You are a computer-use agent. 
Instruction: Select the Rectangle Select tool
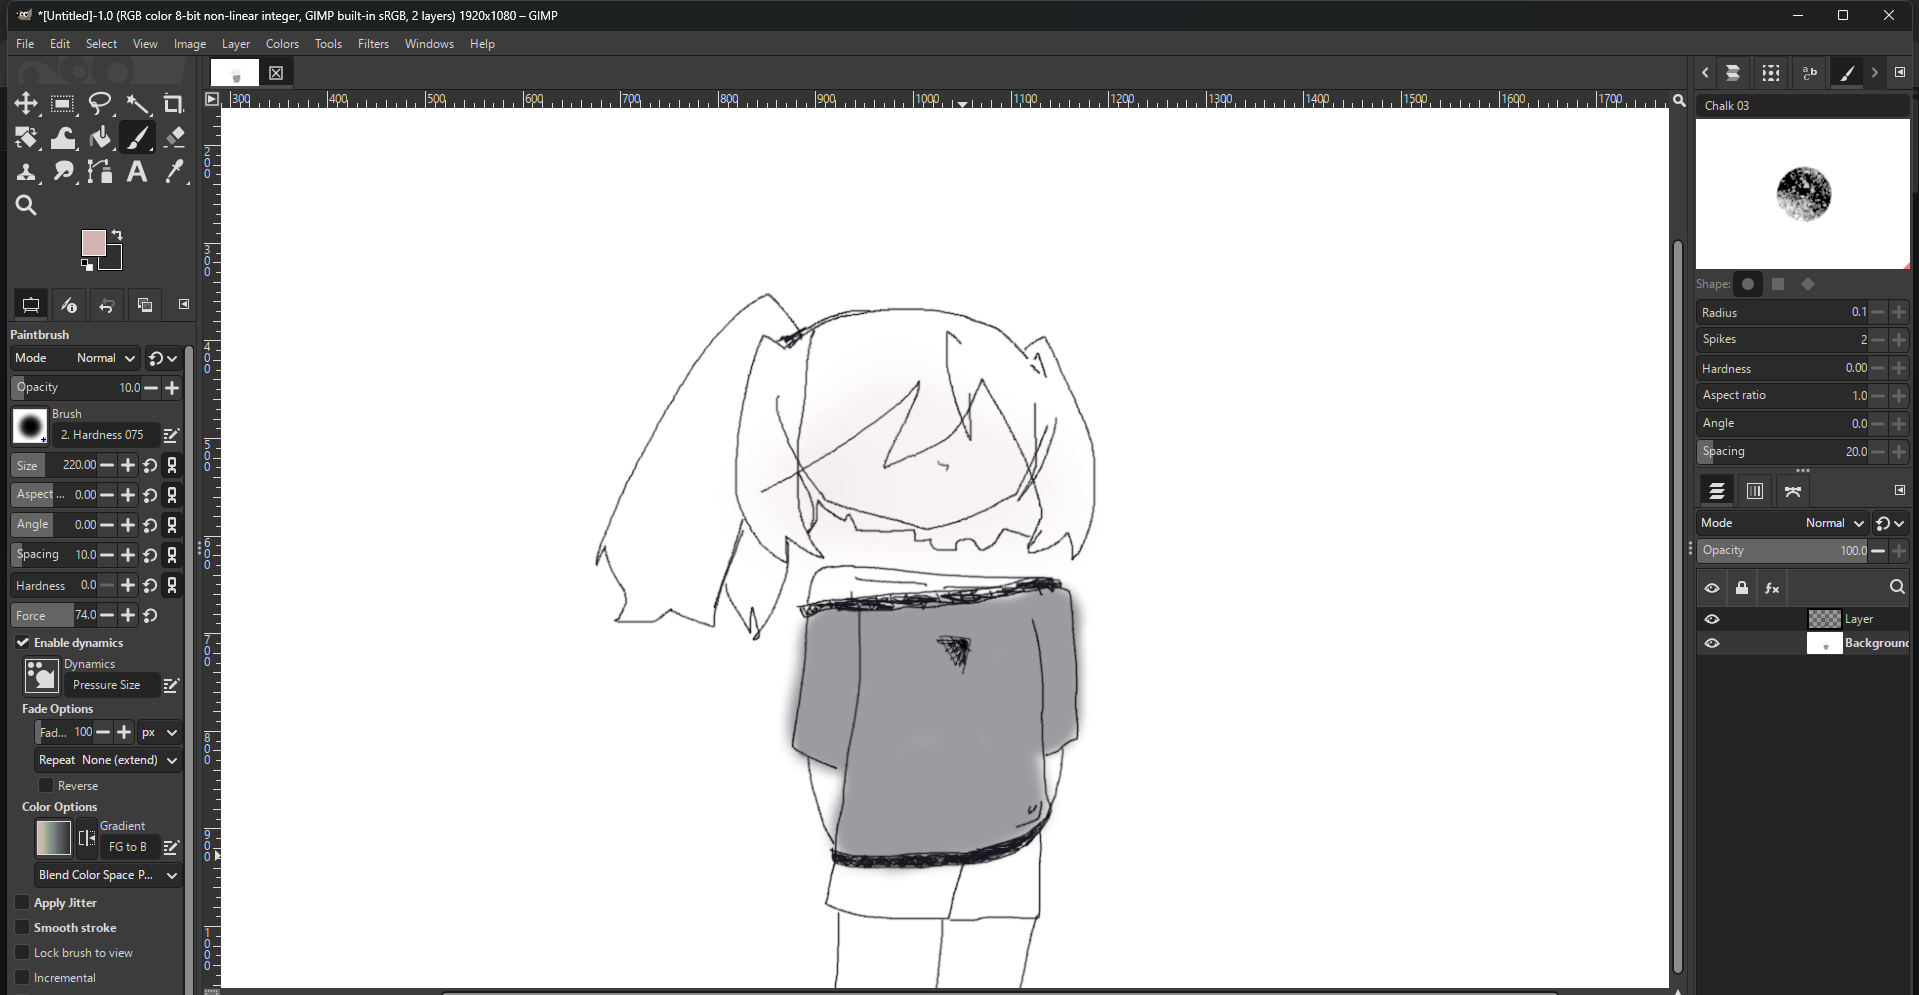click(63, 104)
